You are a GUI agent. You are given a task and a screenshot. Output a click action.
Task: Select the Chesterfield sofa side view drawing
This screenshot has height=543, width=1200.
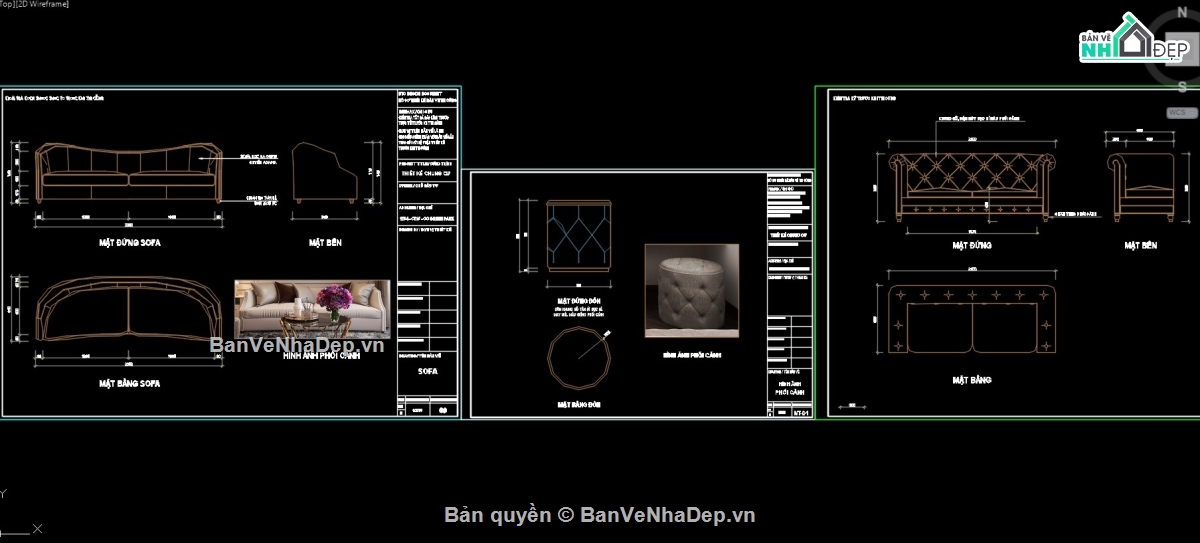pos(1139,187)
